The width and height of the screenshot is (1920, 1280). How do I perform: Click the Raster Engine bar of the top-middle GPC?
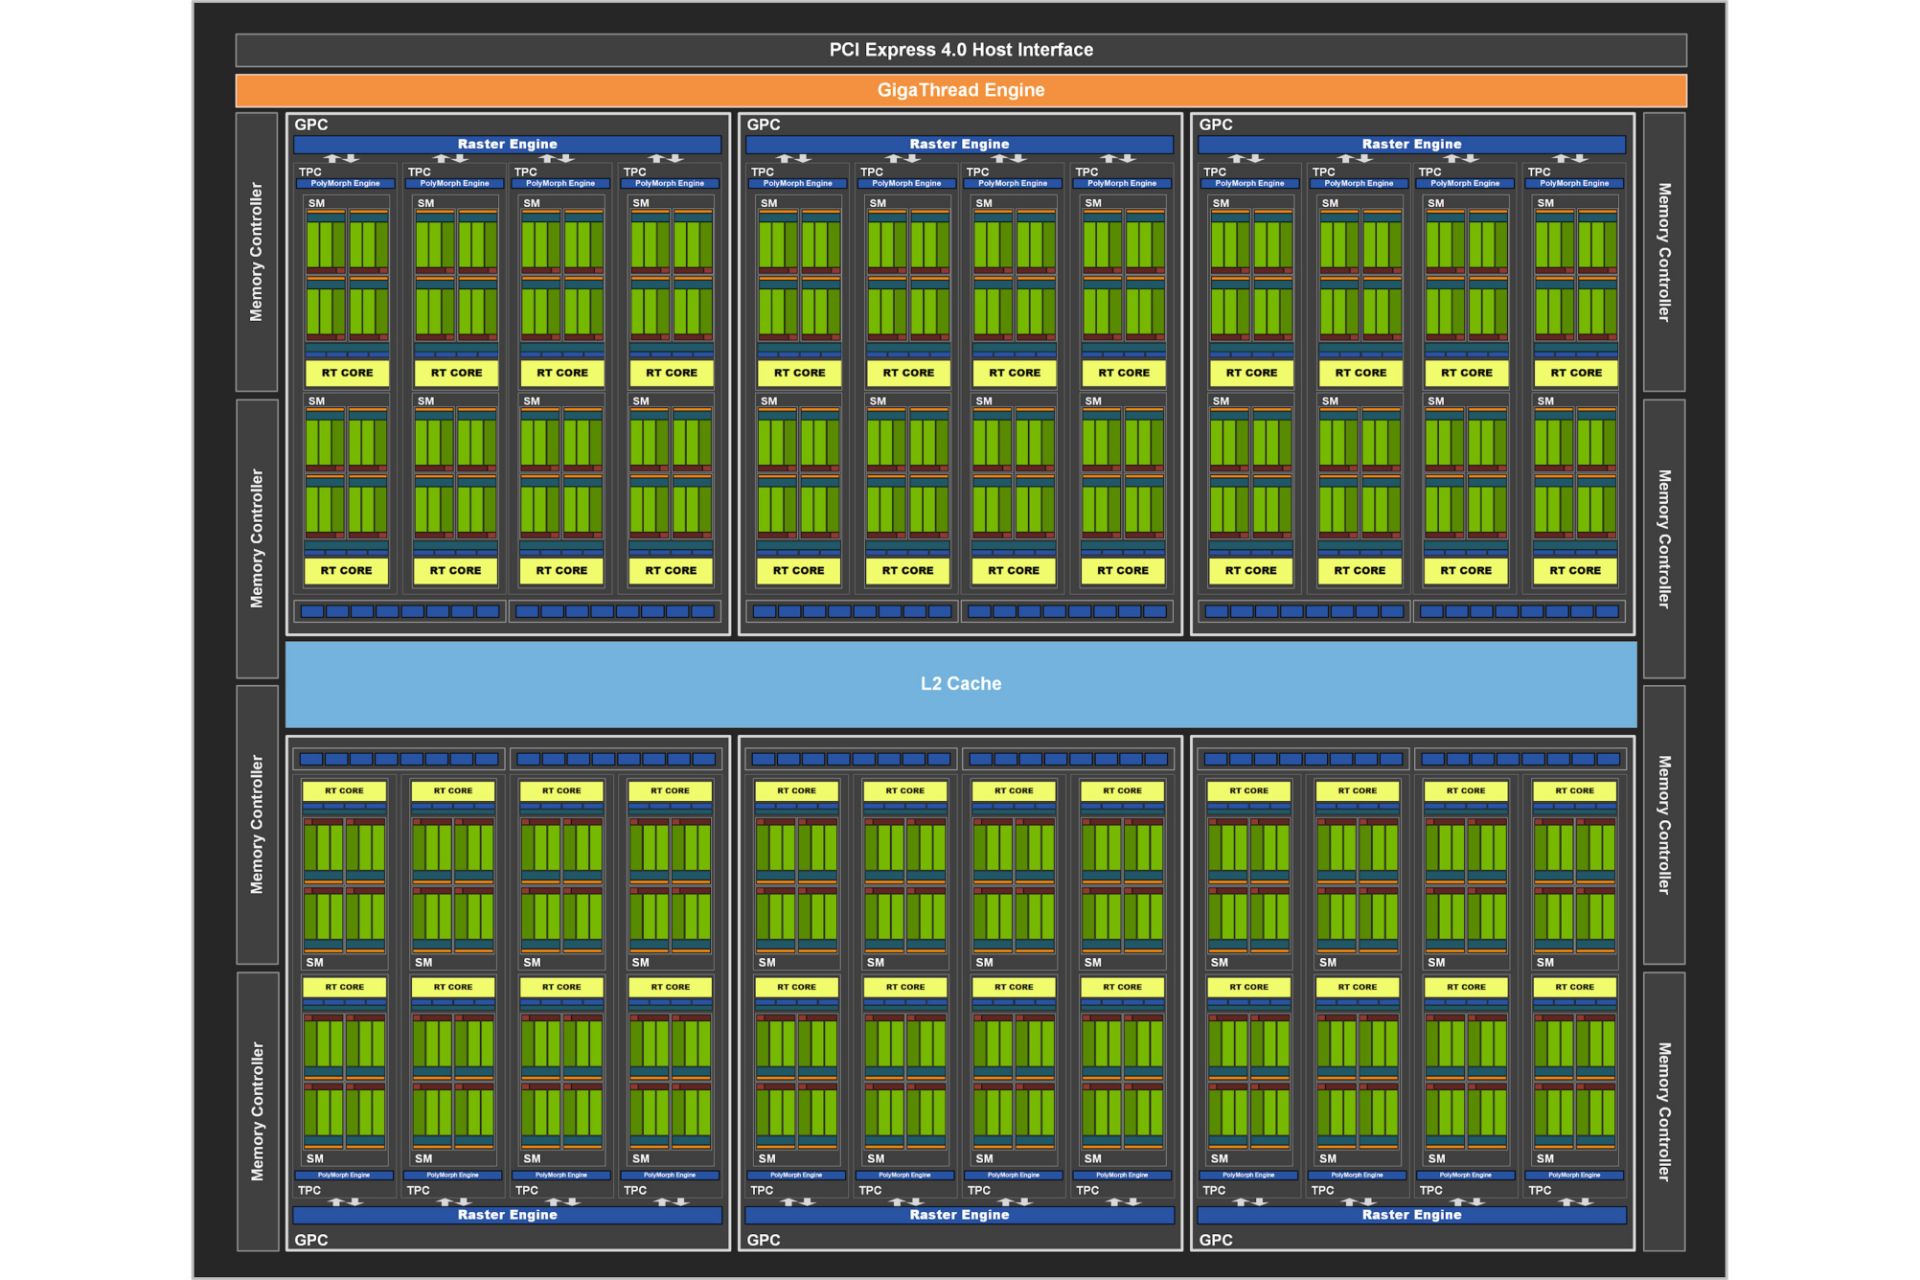point(959,144)
